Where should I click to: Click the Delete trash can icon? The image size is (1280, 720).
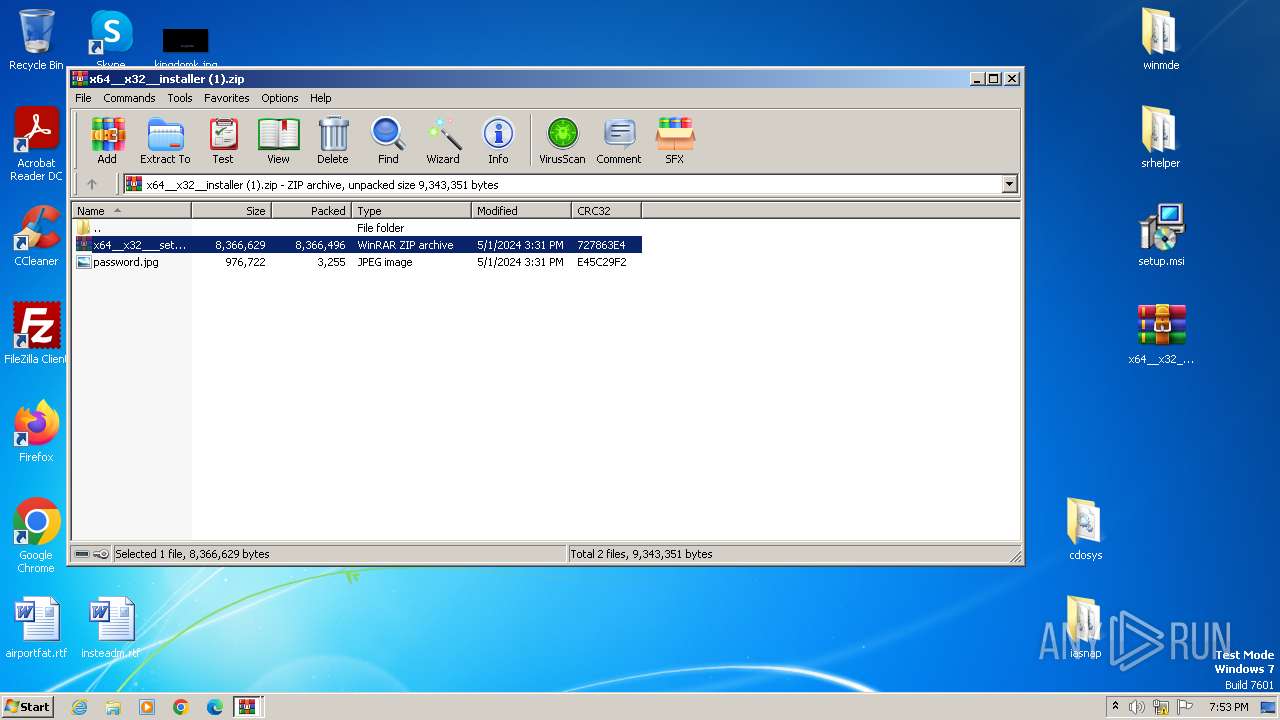(x=333, y=140)
